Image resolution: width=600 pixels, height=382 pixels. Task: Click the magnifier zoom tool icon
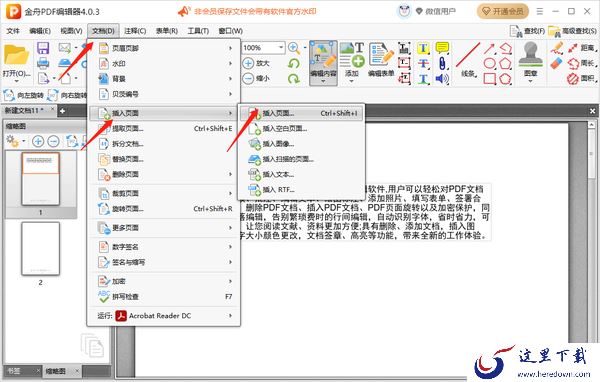[x=293, y=48]
